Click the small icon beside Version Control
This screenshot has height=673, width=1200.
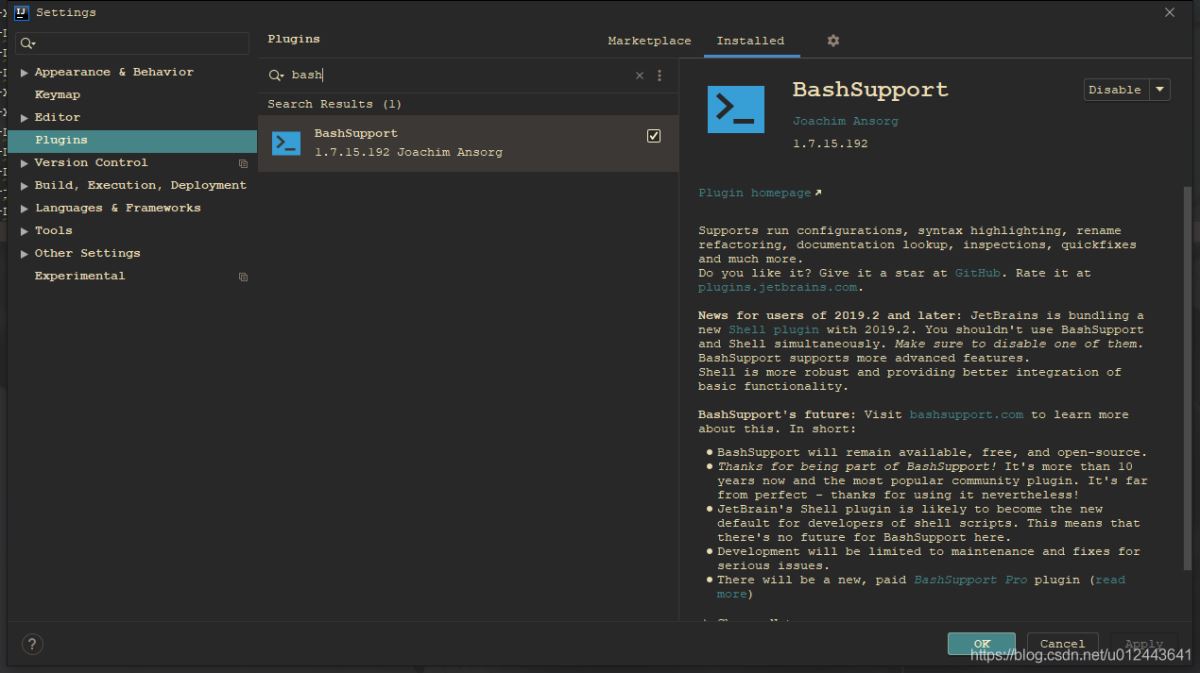point(243,163)
